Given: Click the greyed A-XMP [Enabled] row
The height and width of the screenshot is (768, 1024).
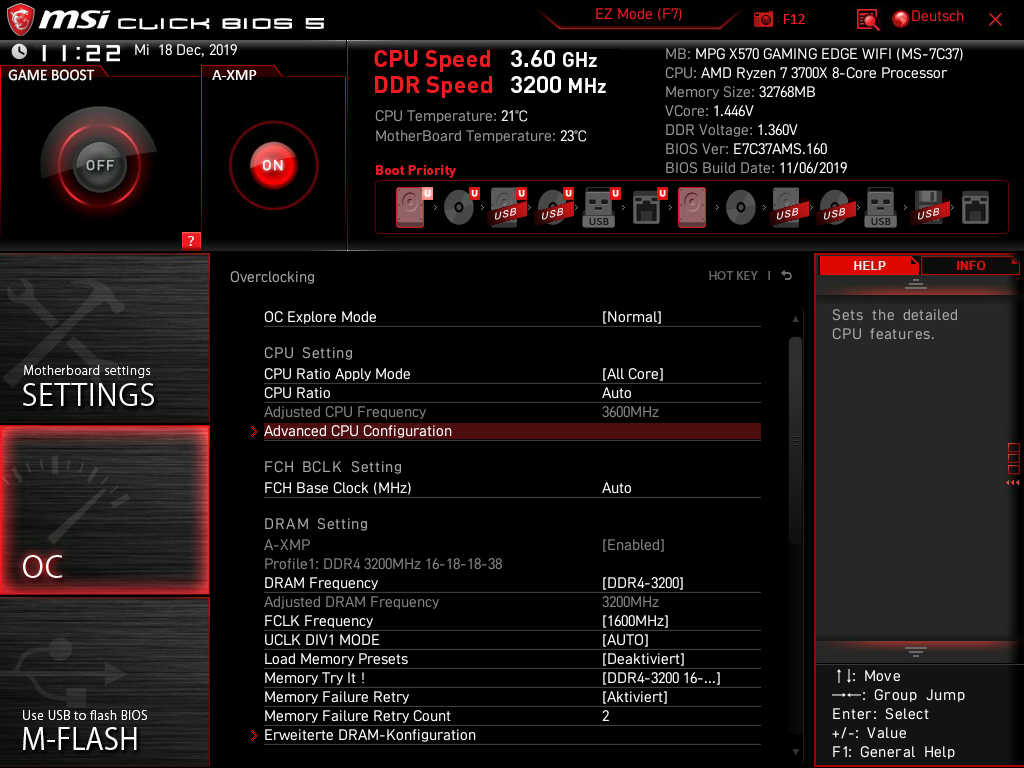Looking at the screenshot, I should click(x=512, y=545).
